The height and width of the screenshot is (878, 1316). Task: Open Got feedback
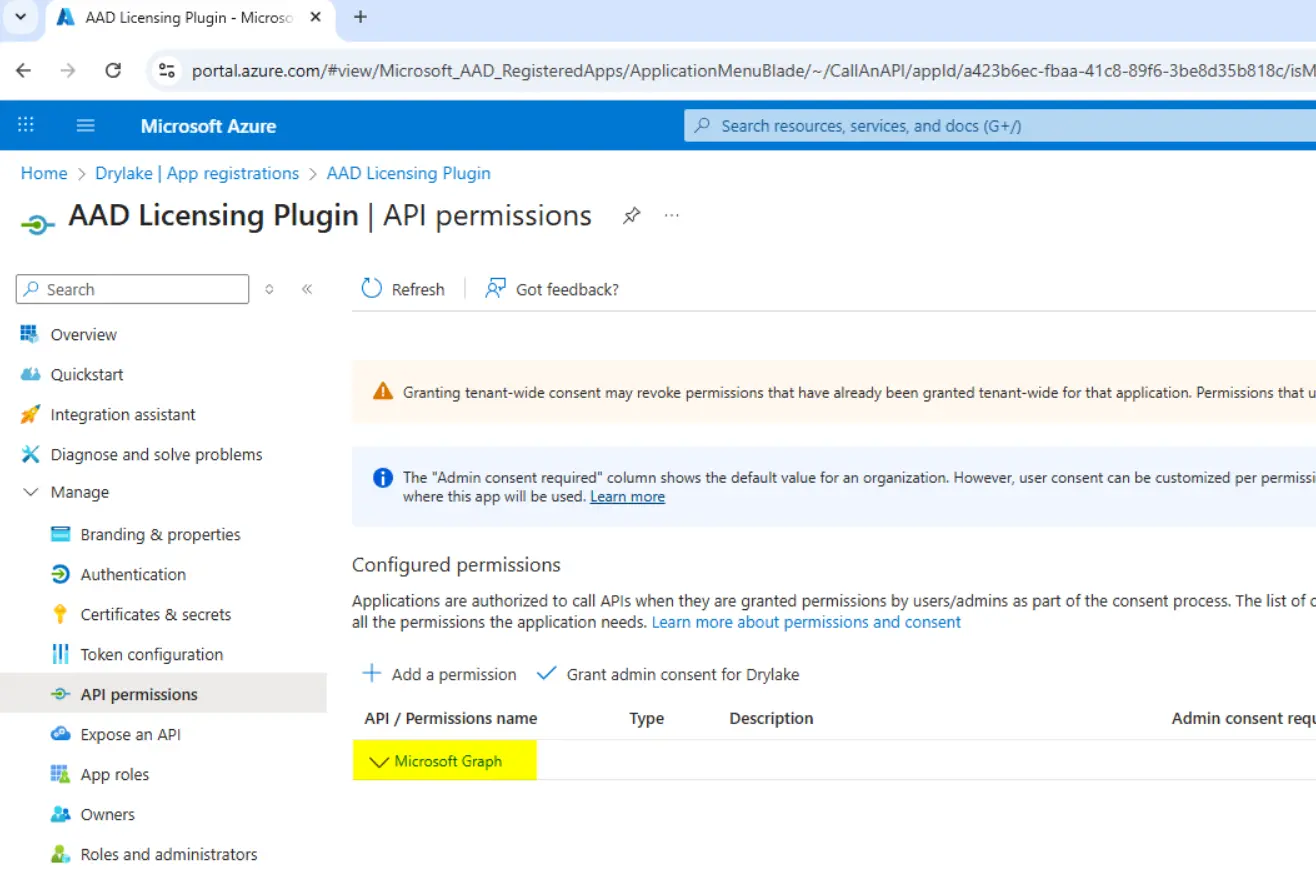(552, 289)
